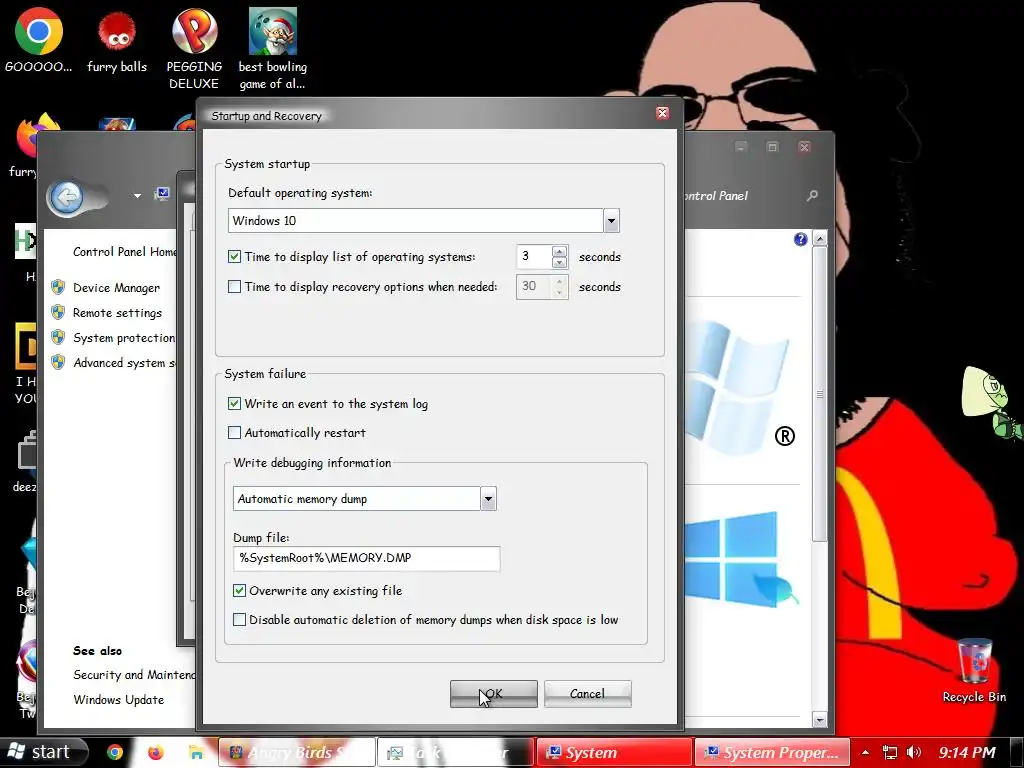Click the System window scrollbar thumb

pos(820,394)
